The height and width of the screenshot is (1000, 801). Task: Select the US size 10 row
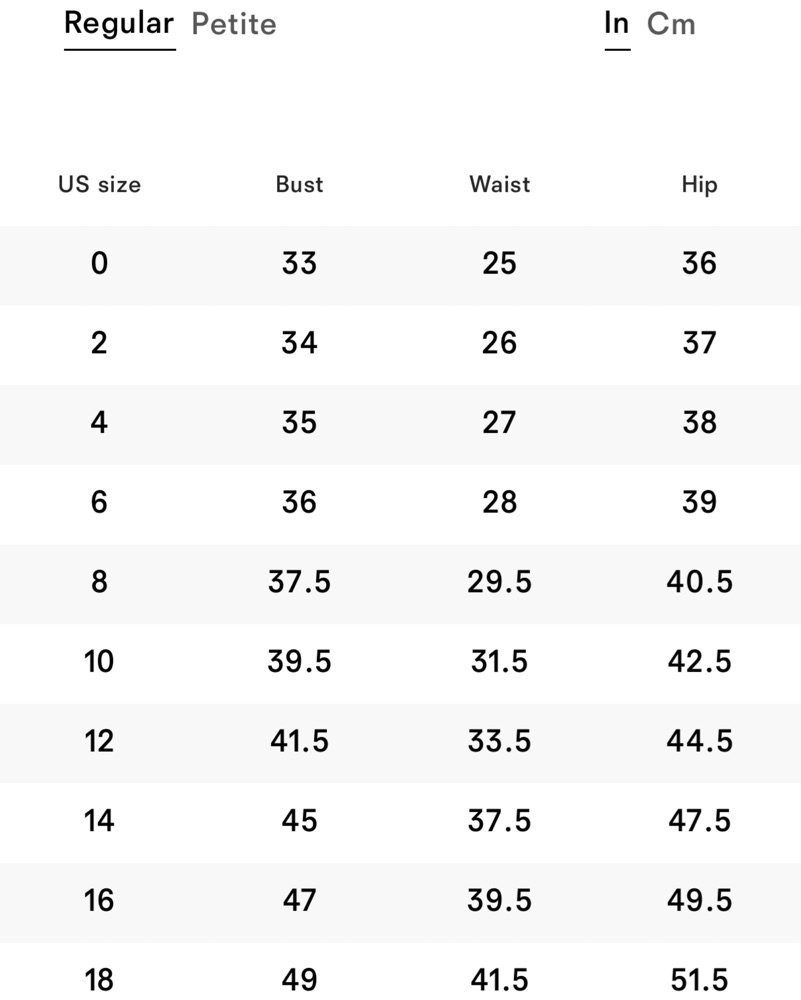click(x=400, y=663)
